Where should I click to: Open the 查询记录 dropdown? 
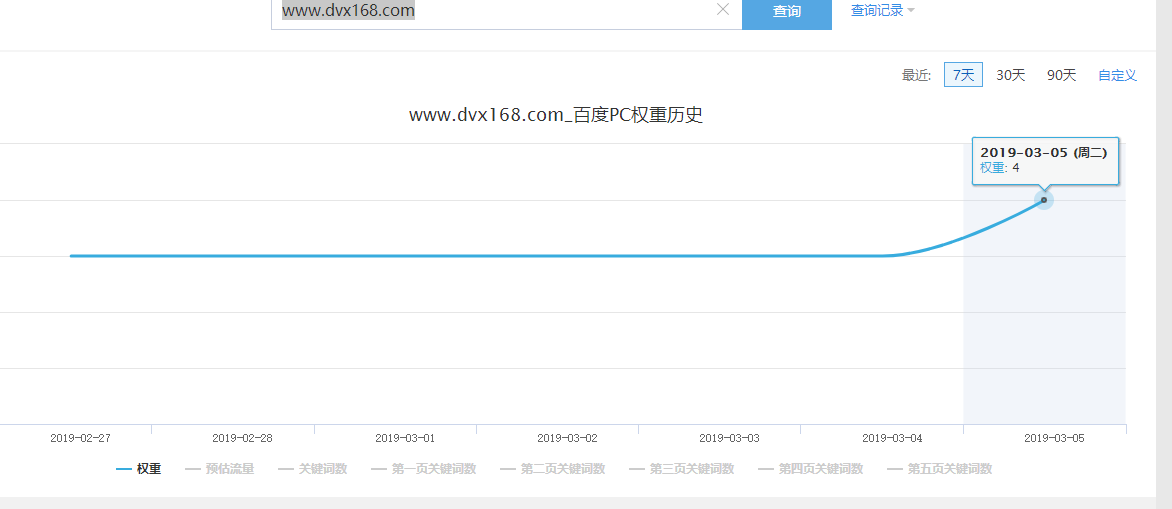[883, 10]
